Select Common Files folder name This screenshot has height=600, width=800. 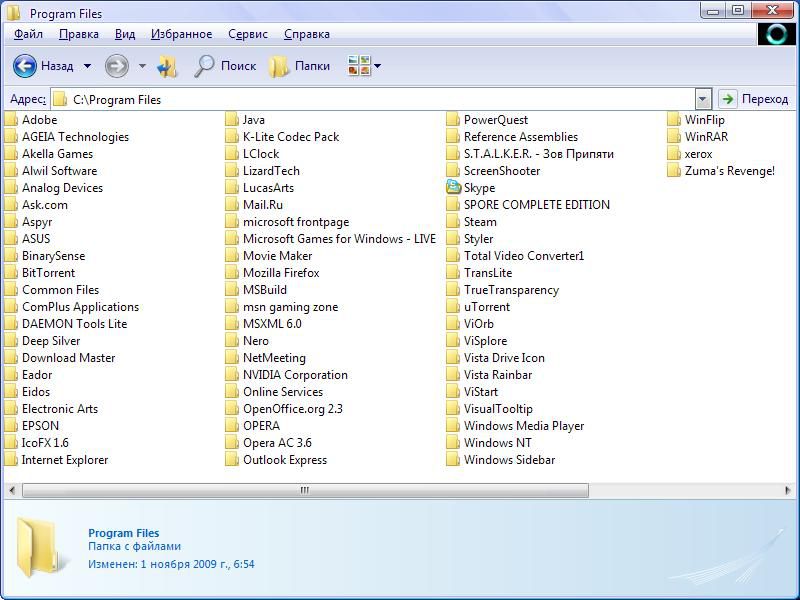[60, 290]
